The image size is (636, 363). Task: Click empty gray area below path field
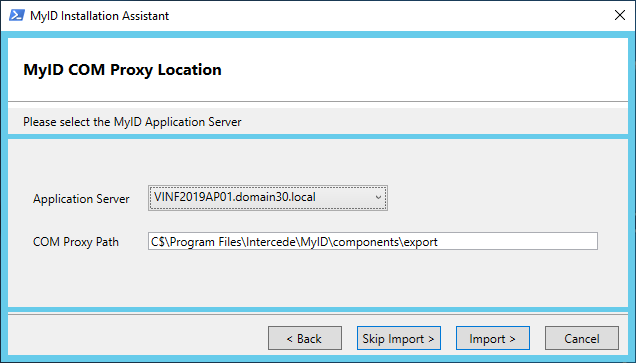click(x=316, y=280)
